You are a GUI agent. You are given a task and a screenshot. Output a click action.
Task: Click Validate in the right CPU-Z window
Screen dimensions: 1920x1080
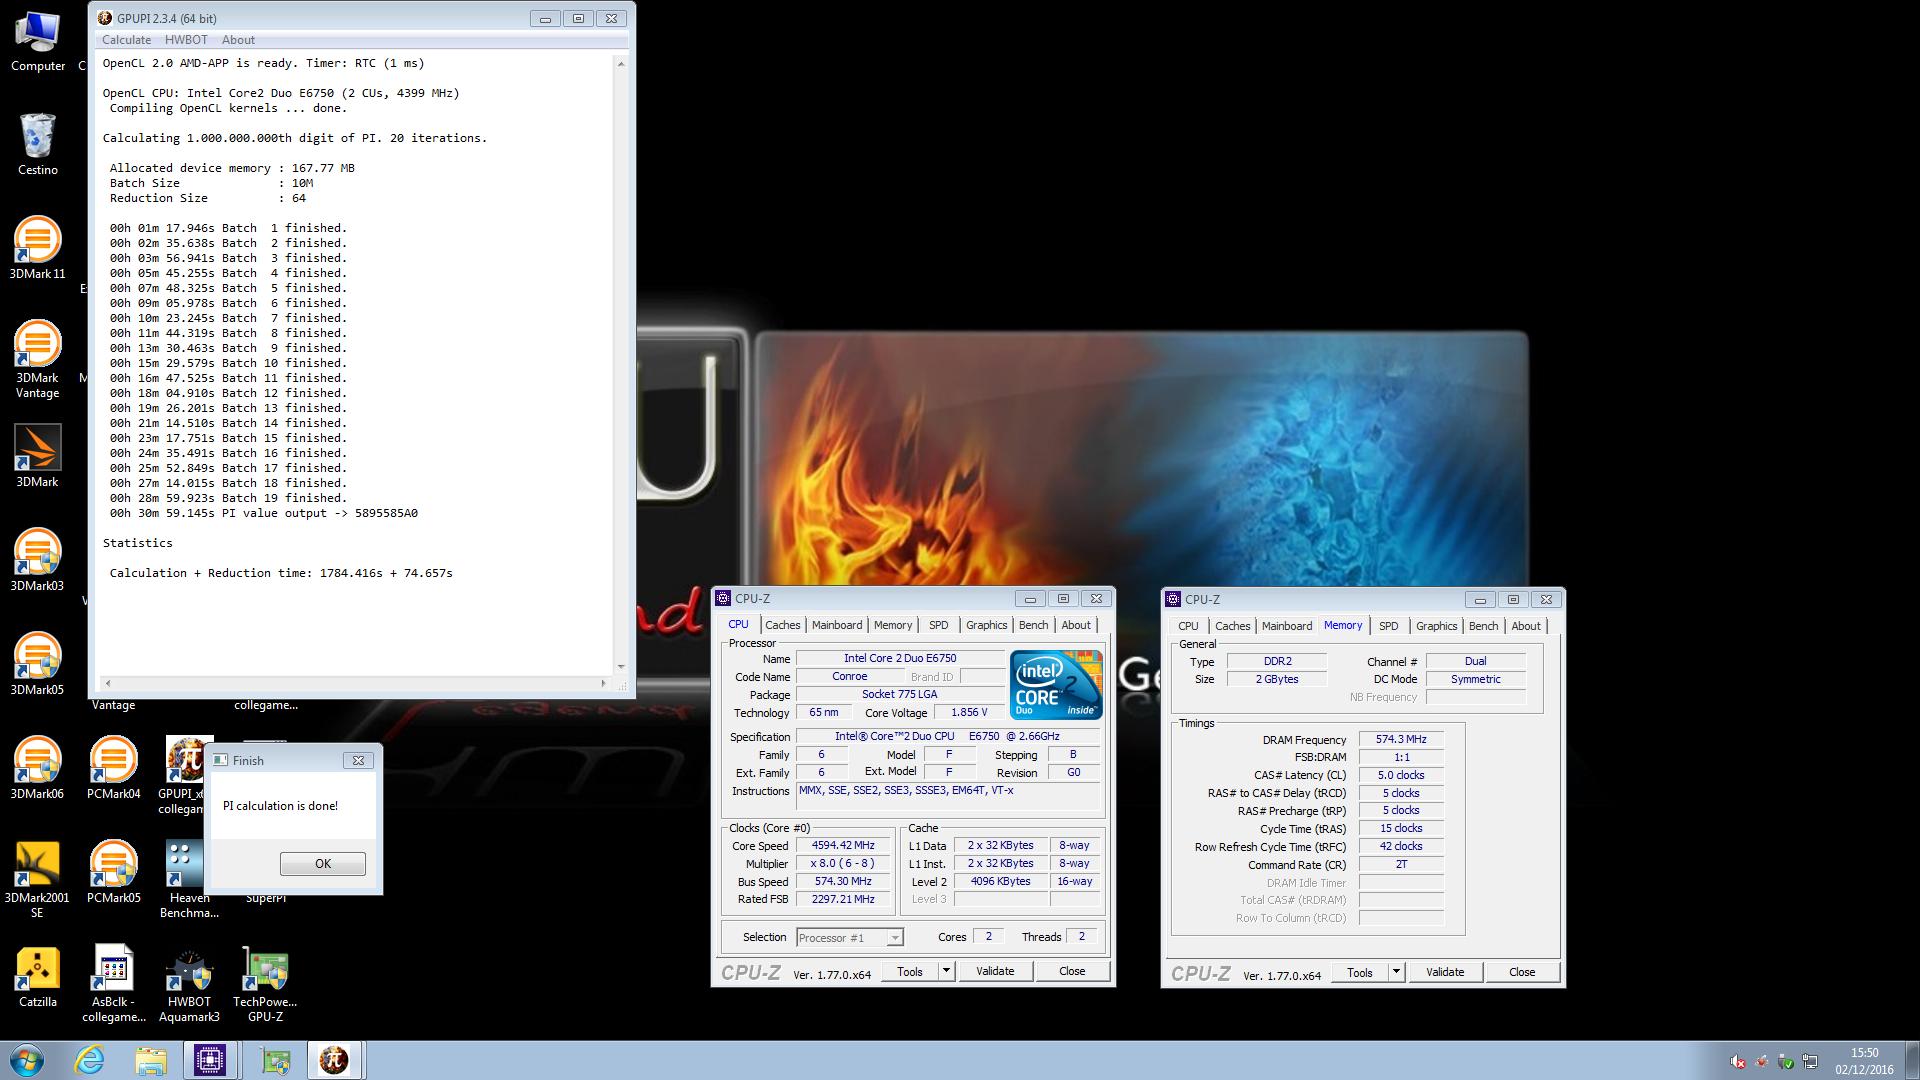click(x=1445, y=972)
